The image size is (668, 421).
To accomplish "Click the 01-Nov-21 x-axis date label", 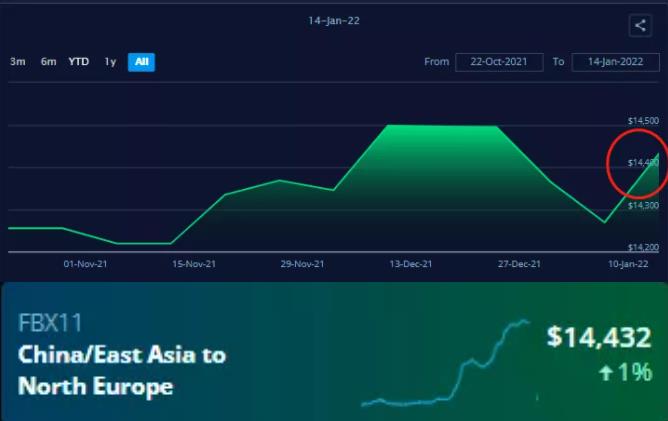I will click(84, 264).
